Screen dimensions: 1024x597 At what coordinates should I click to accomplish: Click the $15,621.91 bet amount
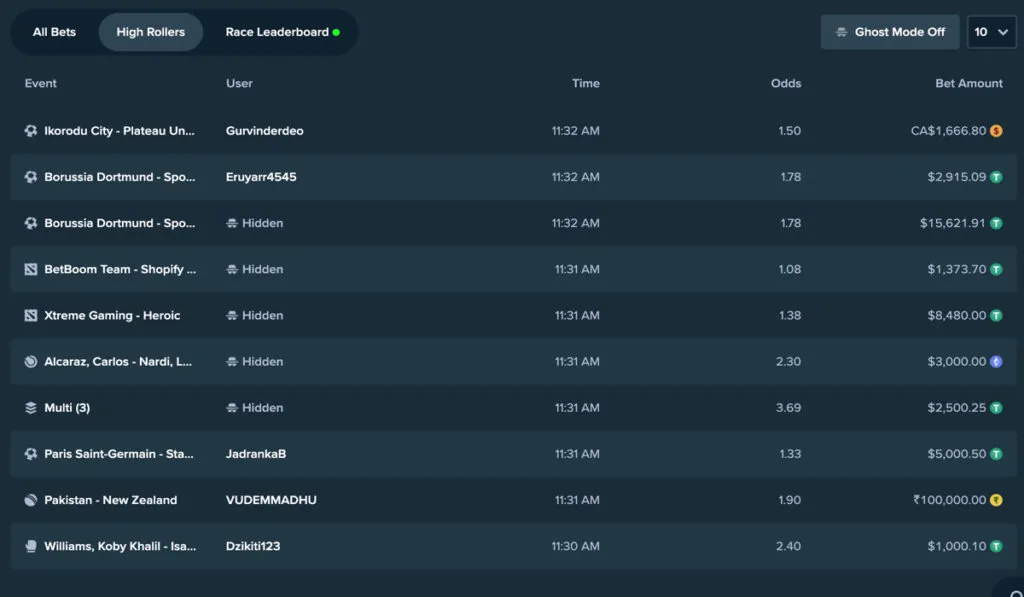tap(953, 223)
